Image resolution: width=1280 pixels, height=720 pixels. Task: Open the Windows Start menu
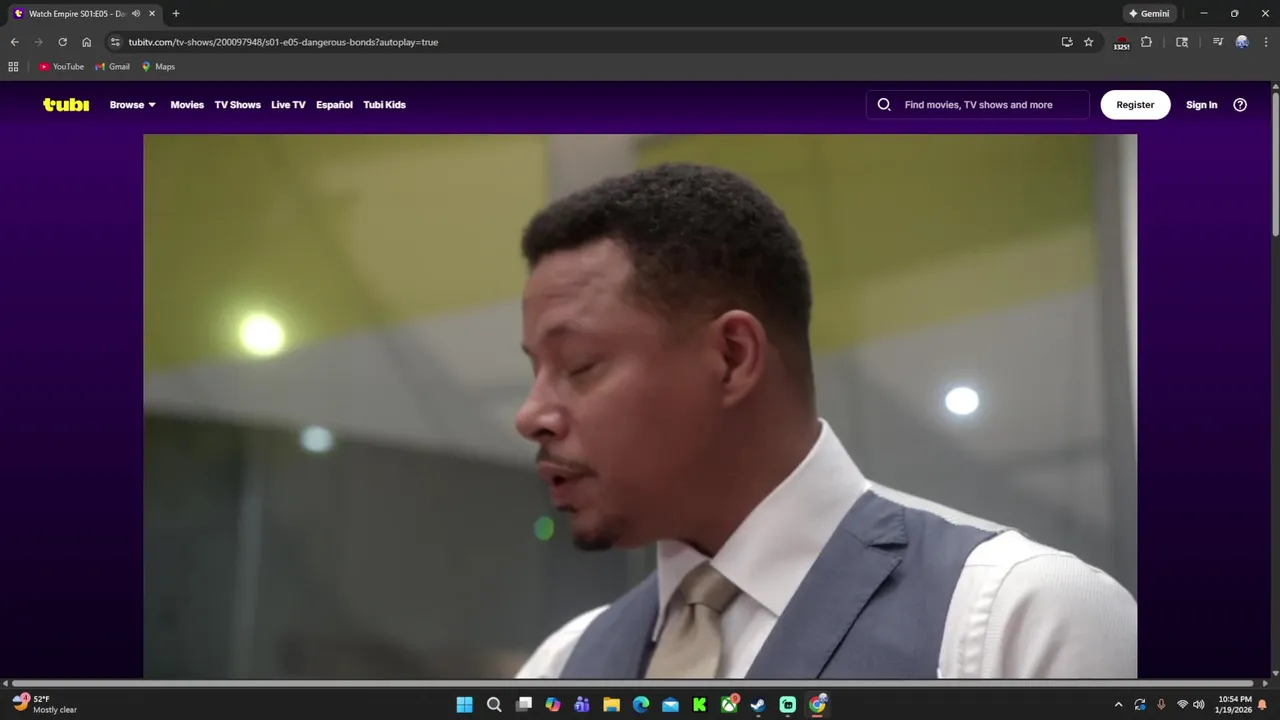point(464,704)
